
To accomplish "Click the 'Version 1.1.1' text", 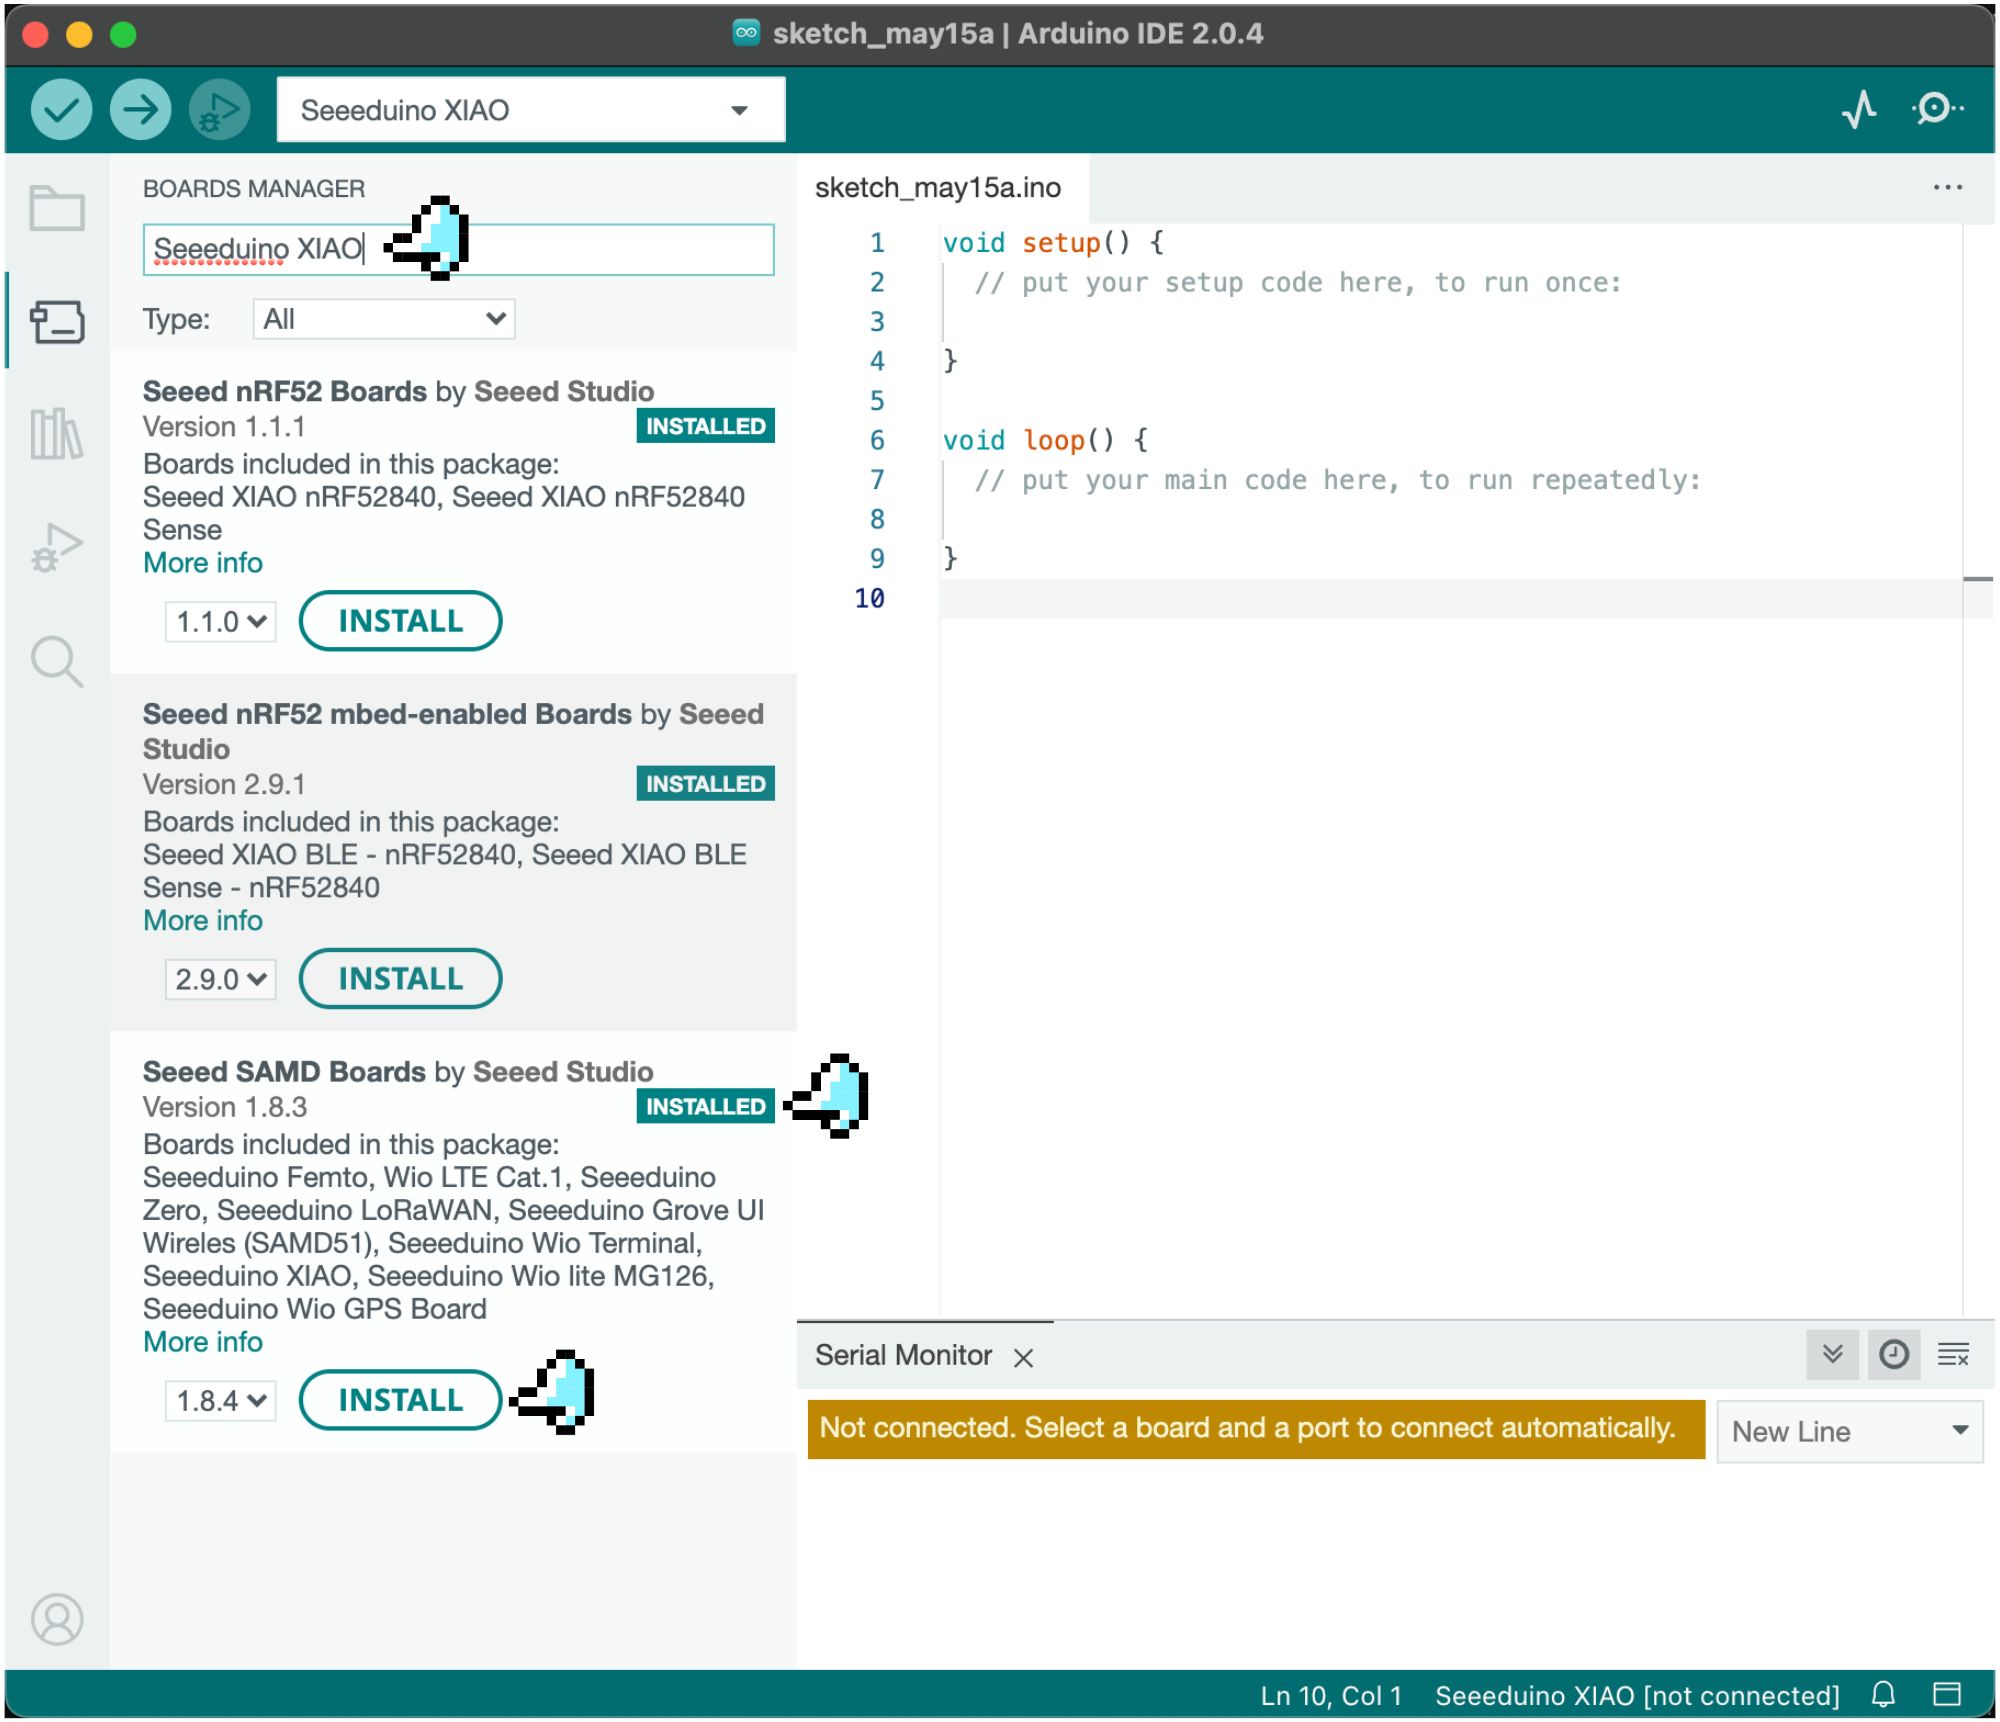I will (x=224, y=427).
